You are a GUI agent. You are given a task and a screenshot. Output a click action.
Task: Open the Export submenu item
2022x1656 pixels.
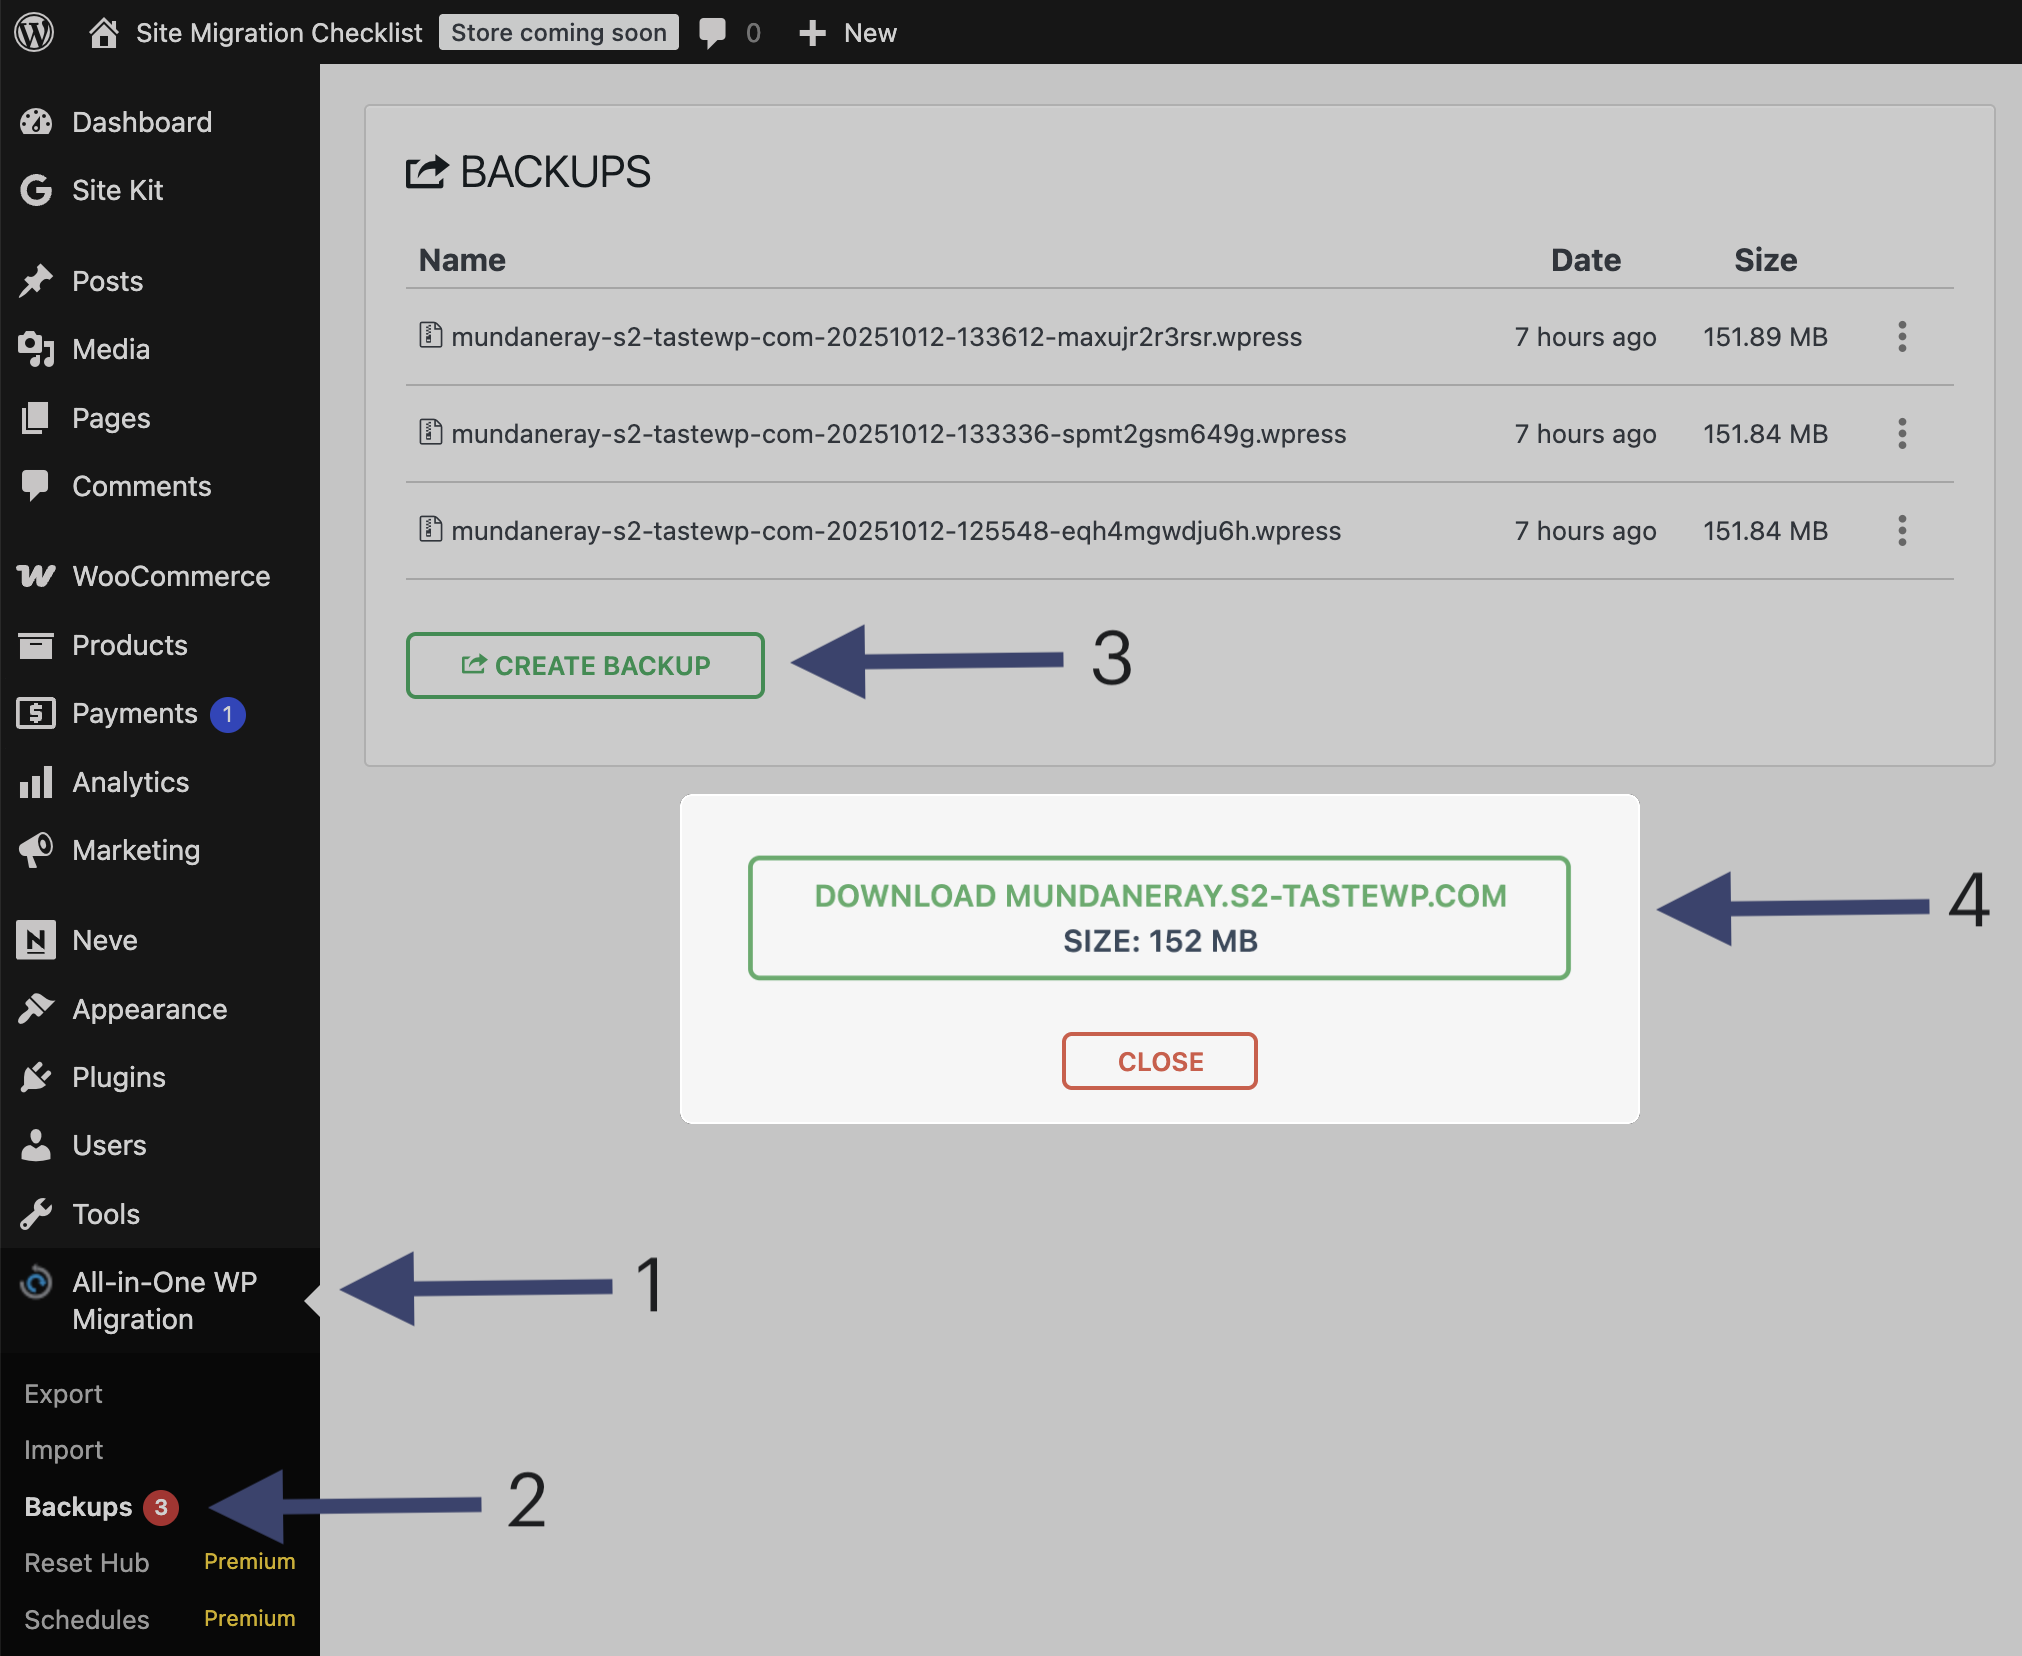[63, 1394]
